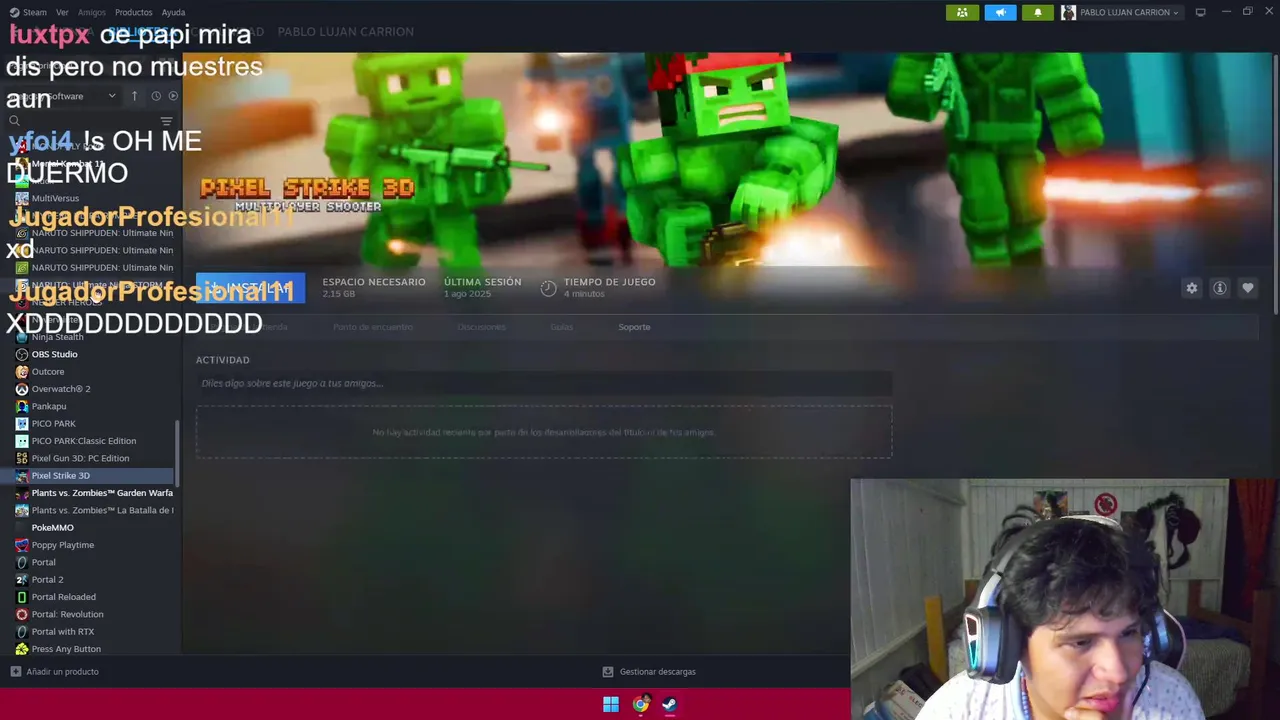
Task: Open the friends icon button in title bar
Action: (962, 12)
